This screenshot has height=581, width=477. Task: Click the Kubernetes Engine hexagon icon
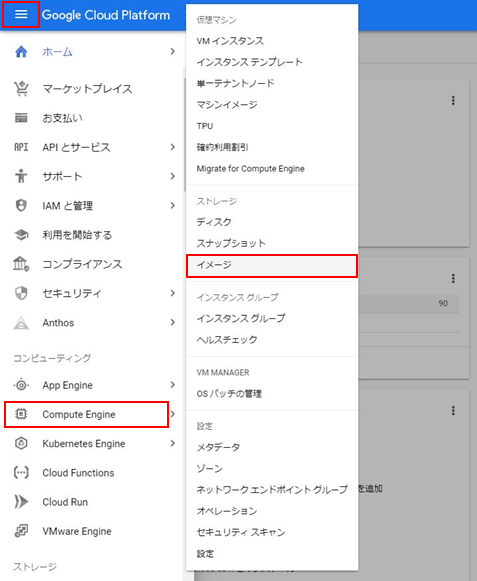[x=21, y=443]
